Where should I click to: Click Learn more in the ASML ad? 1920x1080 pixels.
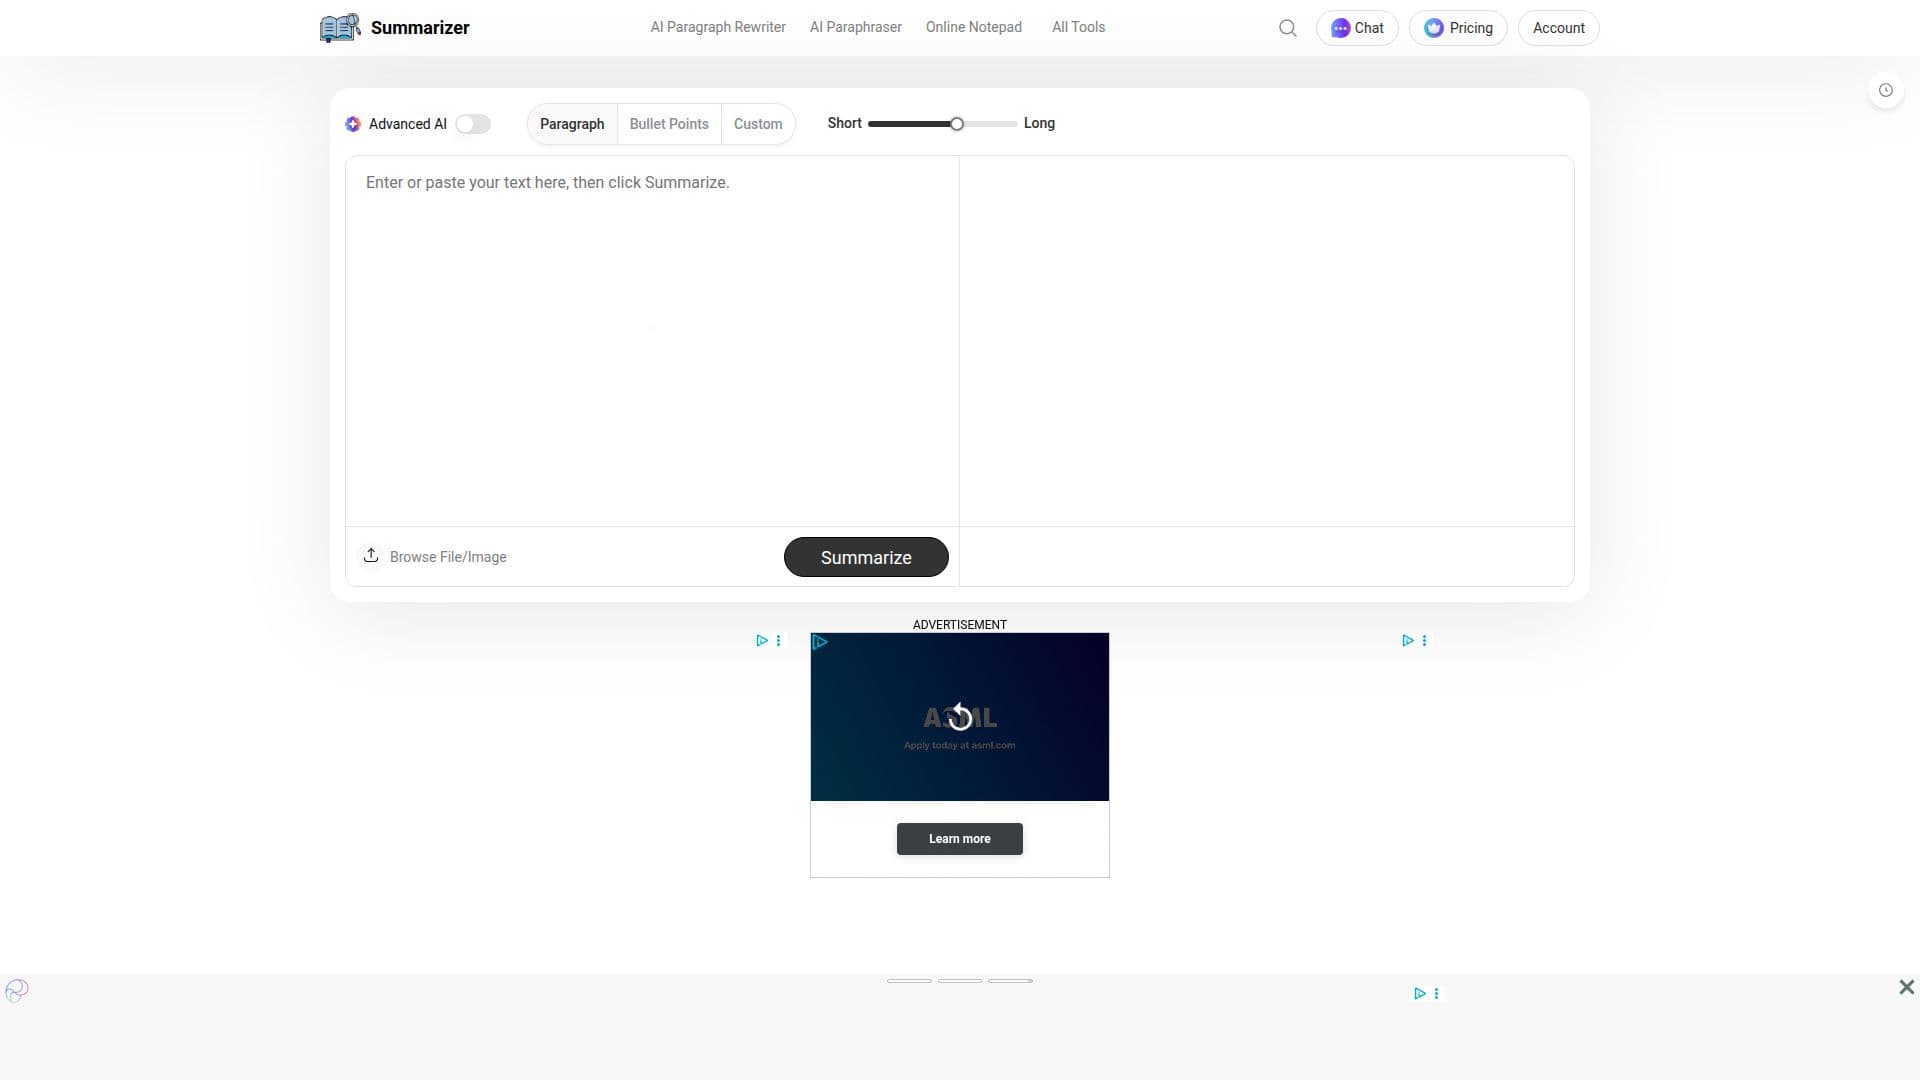click(960, 839)
